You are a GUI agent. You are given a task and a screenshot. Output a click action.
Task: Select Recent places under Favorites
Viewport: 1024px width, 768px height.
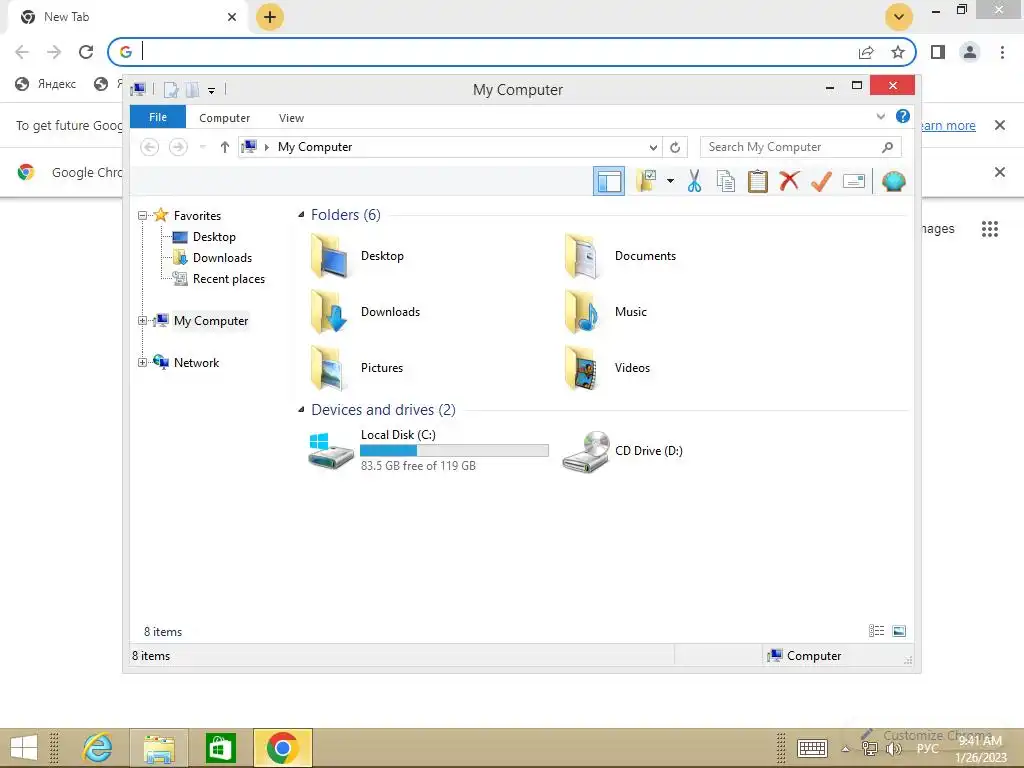point(229,279)
